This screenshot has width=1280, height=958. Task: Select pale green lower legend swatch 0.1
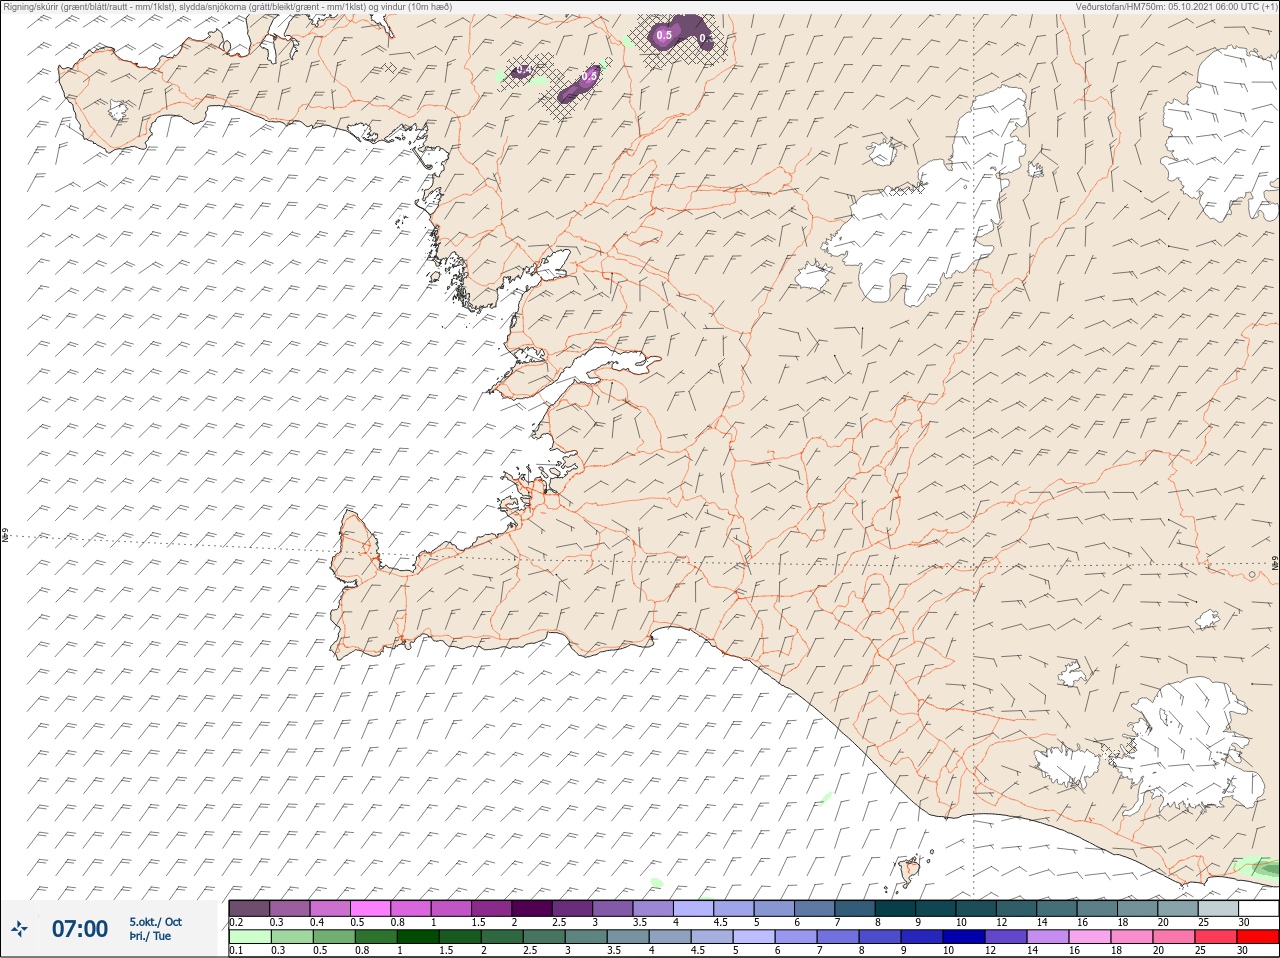click(249, 937)
